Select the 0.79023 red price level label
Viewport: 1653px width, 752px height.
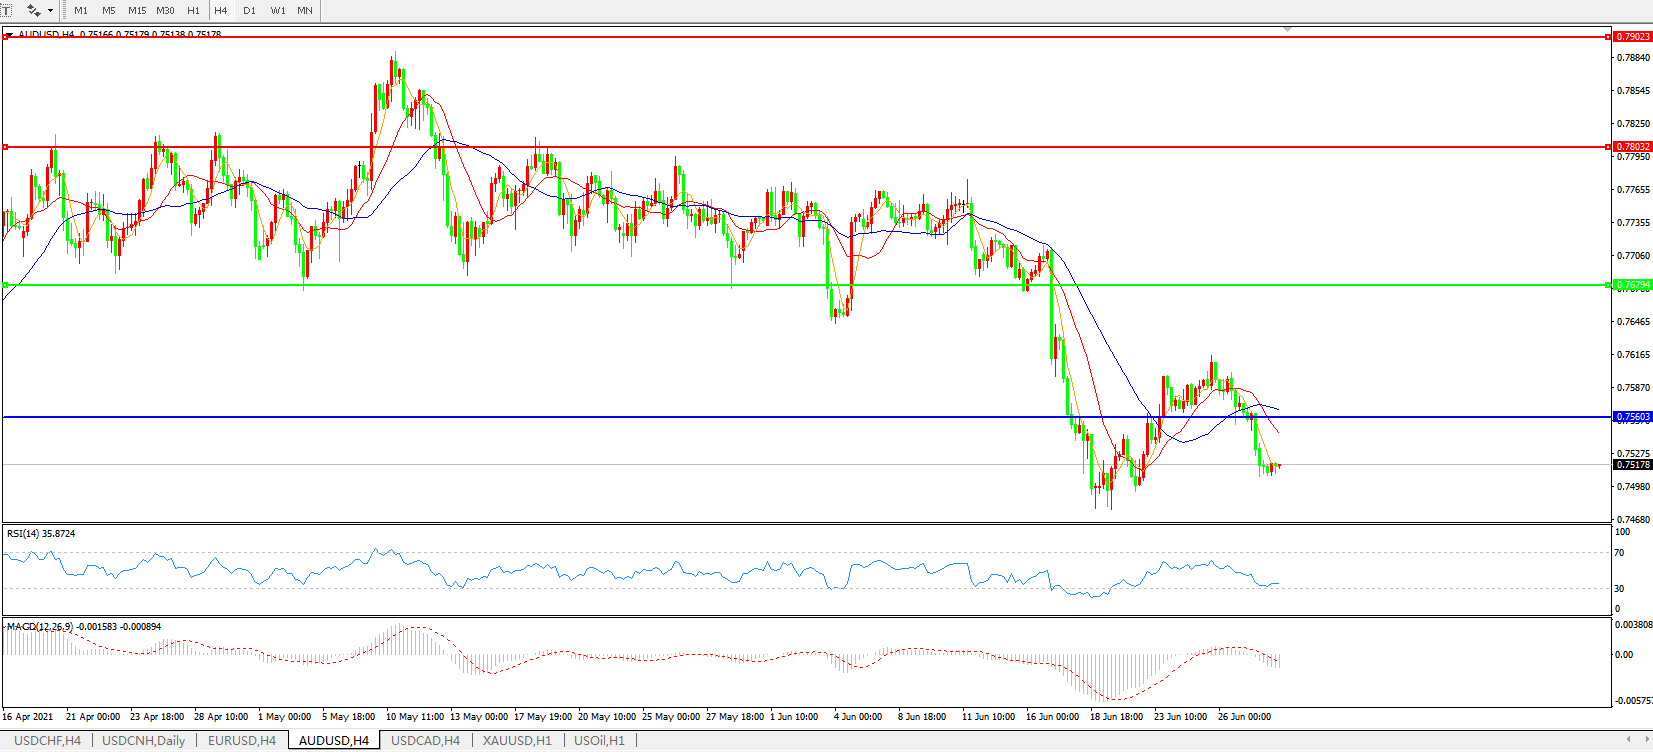[1632, 37]
